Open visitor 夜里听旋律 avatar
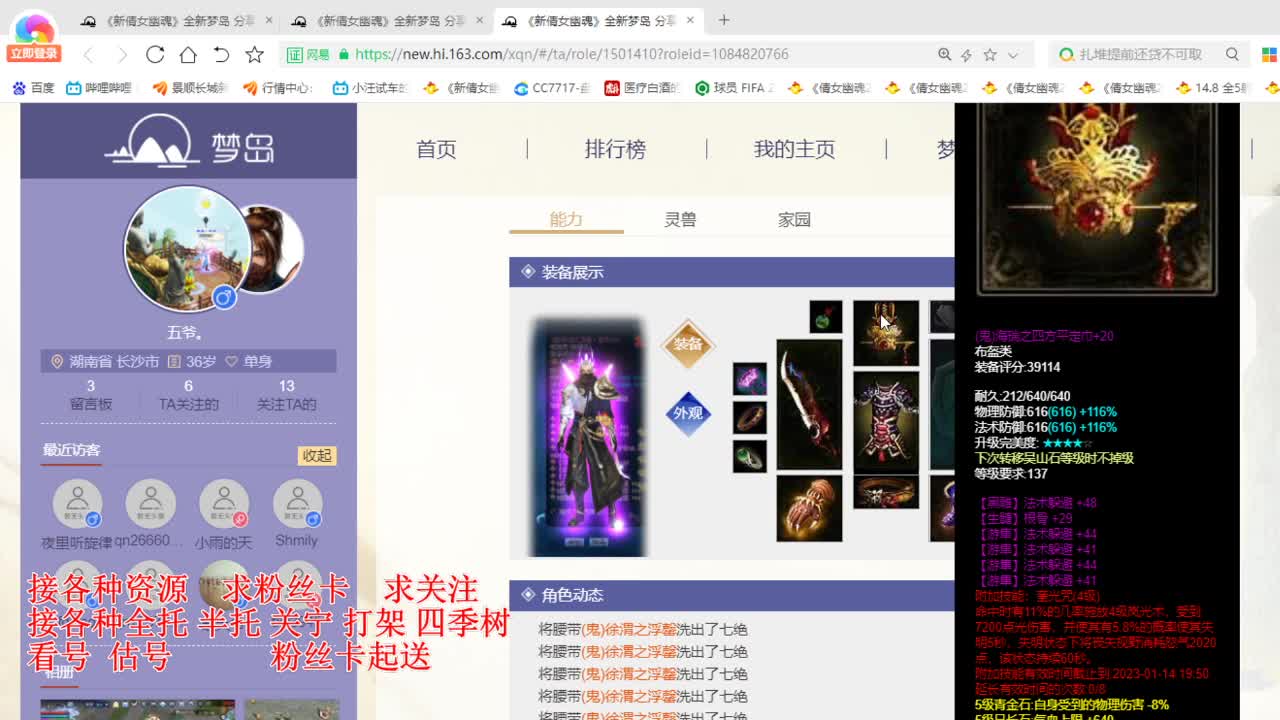 point(77,504)
